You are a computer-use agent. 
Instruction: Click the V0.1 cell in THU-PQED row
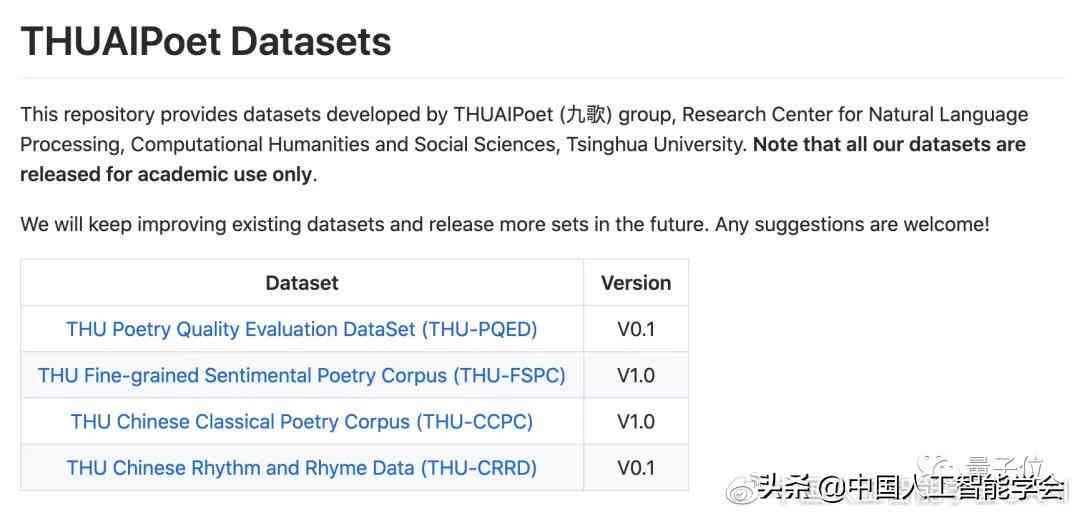pos(636,329)
